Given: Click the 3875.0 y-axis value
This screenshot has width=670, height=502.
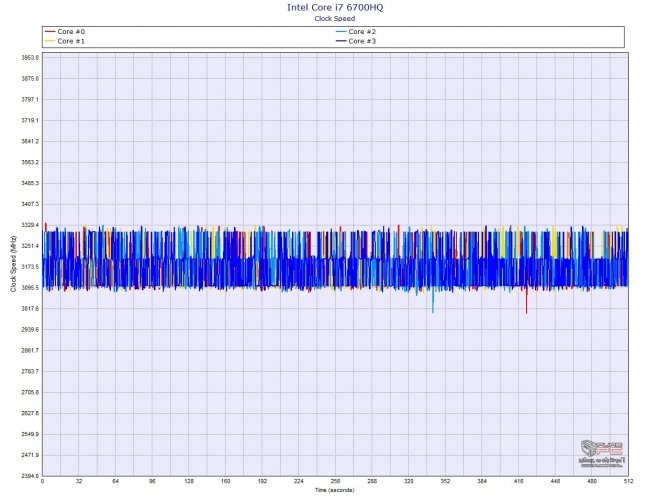Looking at the screenshot, I should click(30, 79).
